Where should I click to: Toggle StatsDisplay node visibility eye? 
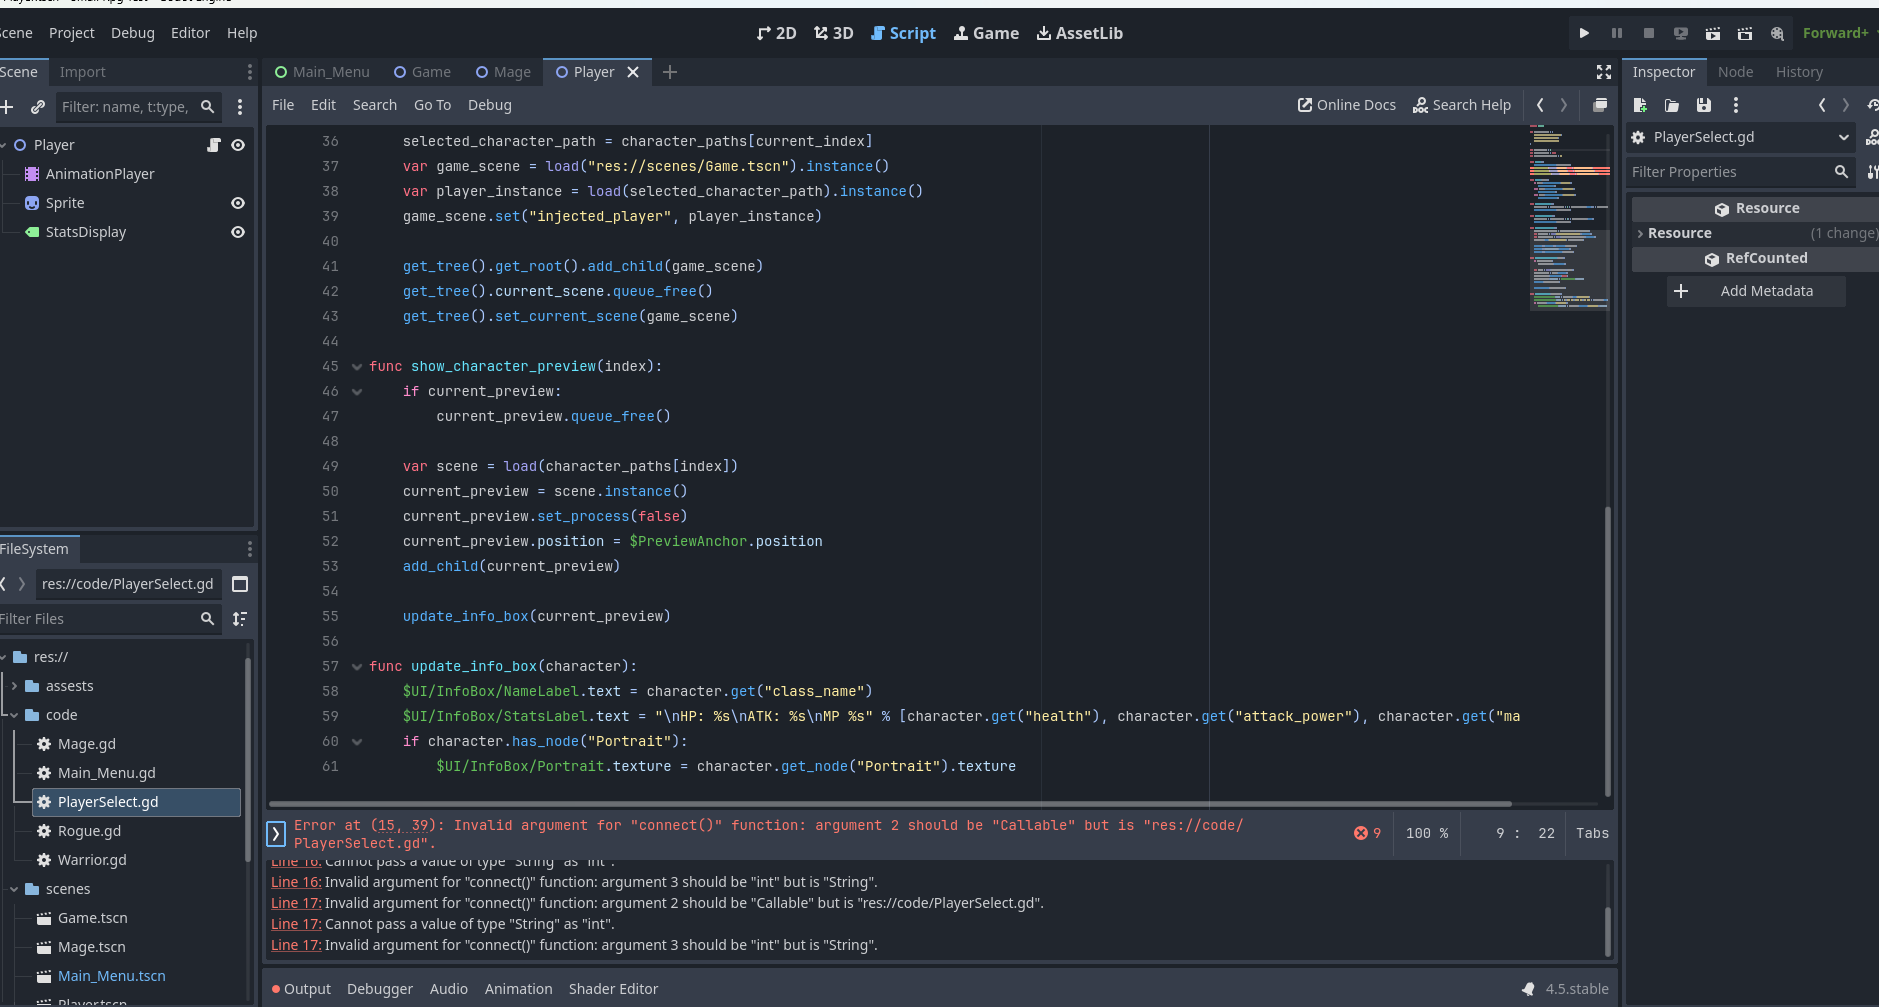[238, 232]
